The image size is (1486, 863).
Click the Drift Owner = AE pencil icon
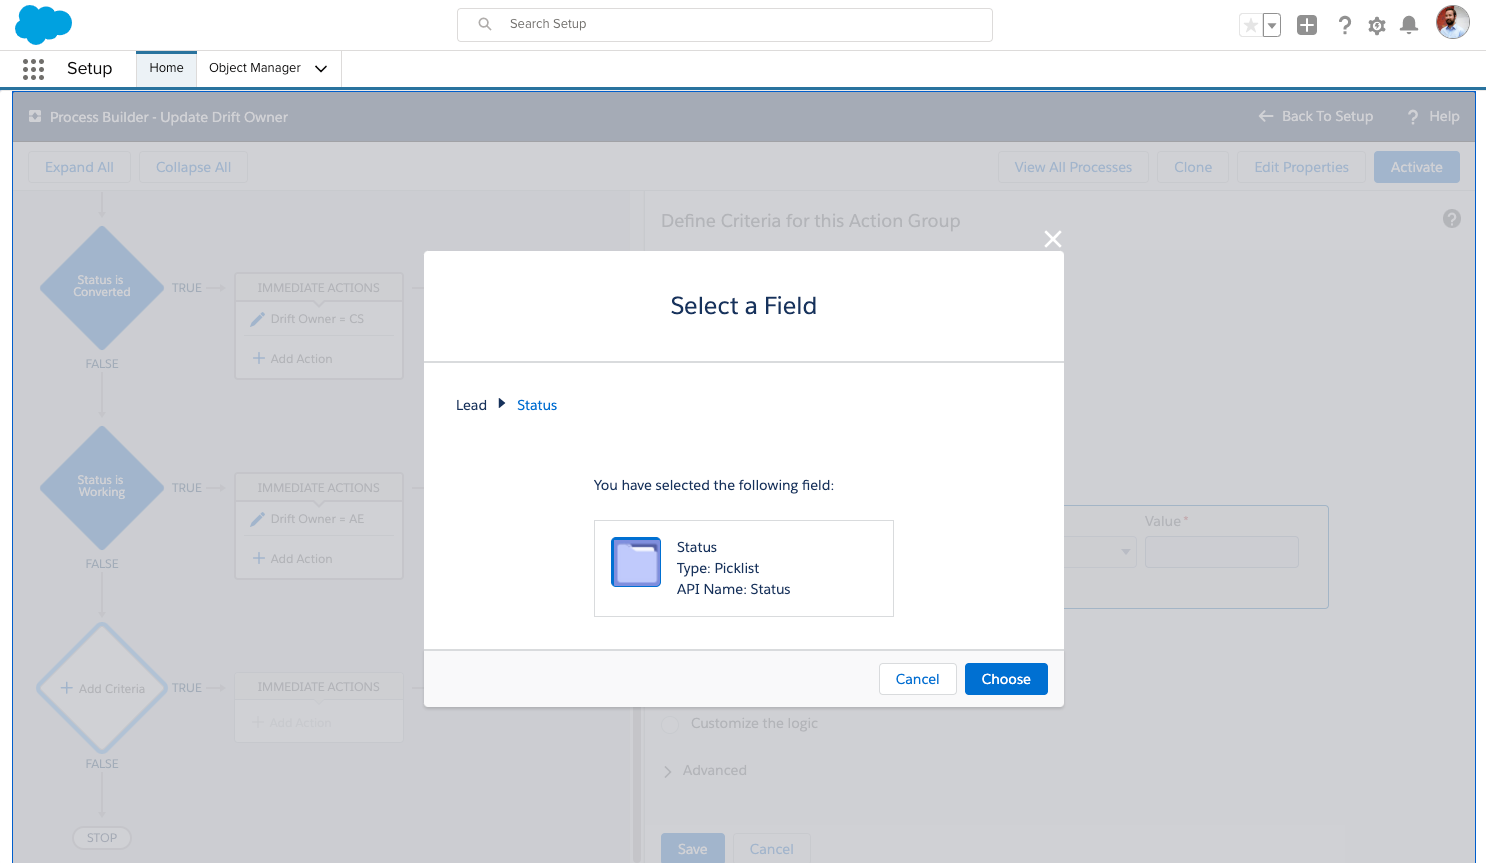click(x=258, y=519)
